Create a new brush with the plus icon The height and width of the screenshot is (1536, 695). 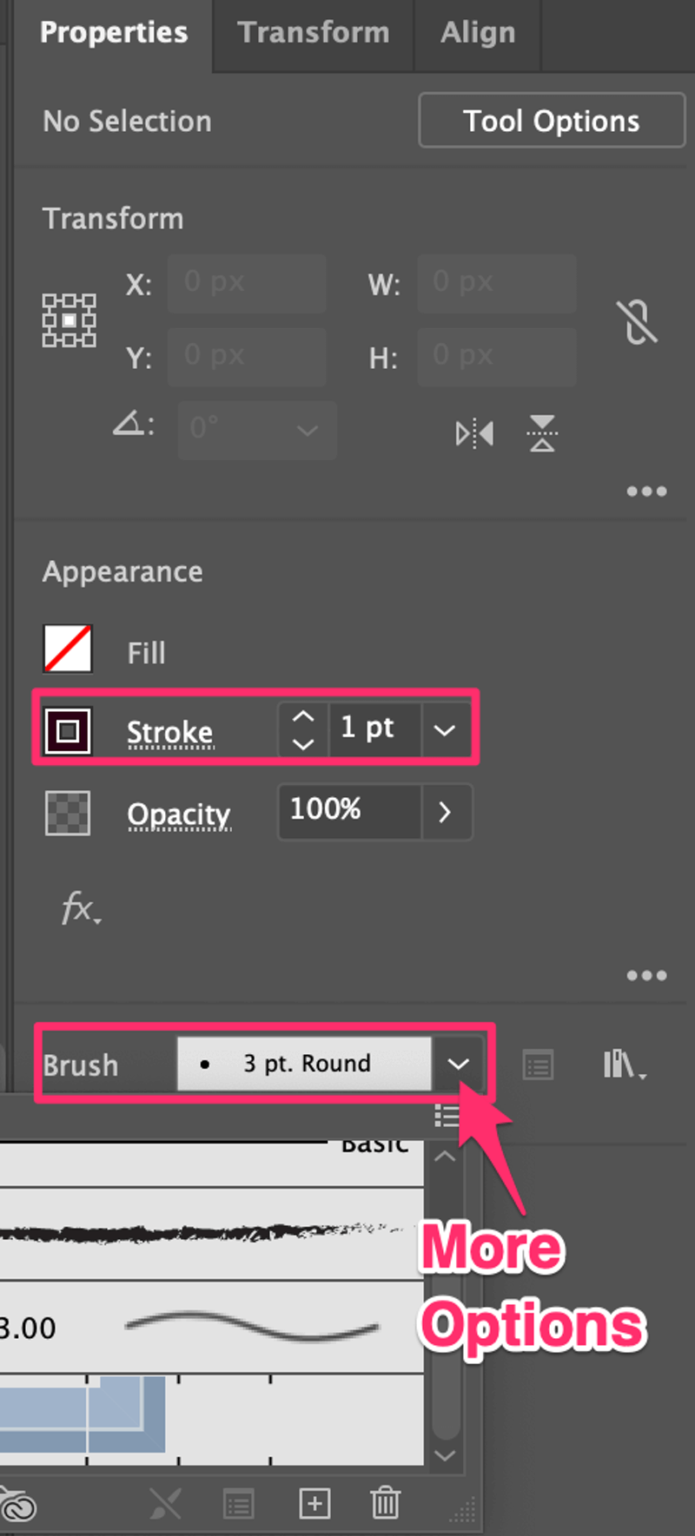314,1503
